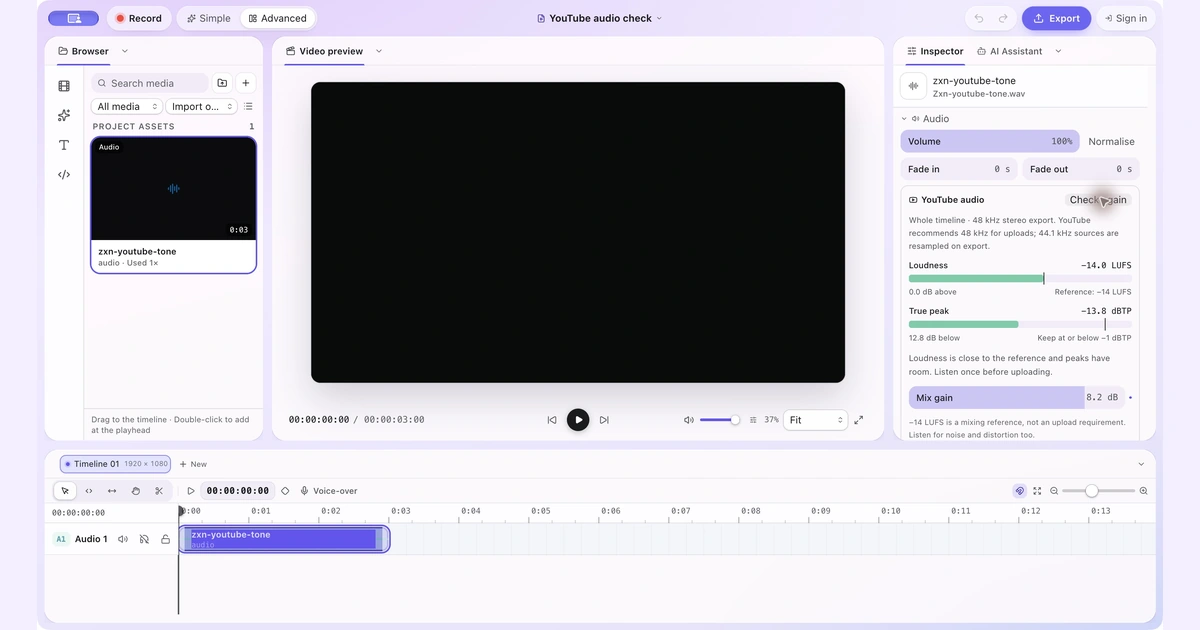The height and width of the screenshot is (630, 1200).
Task: Select the hand pan tool
Action: [x=136, y=491]
